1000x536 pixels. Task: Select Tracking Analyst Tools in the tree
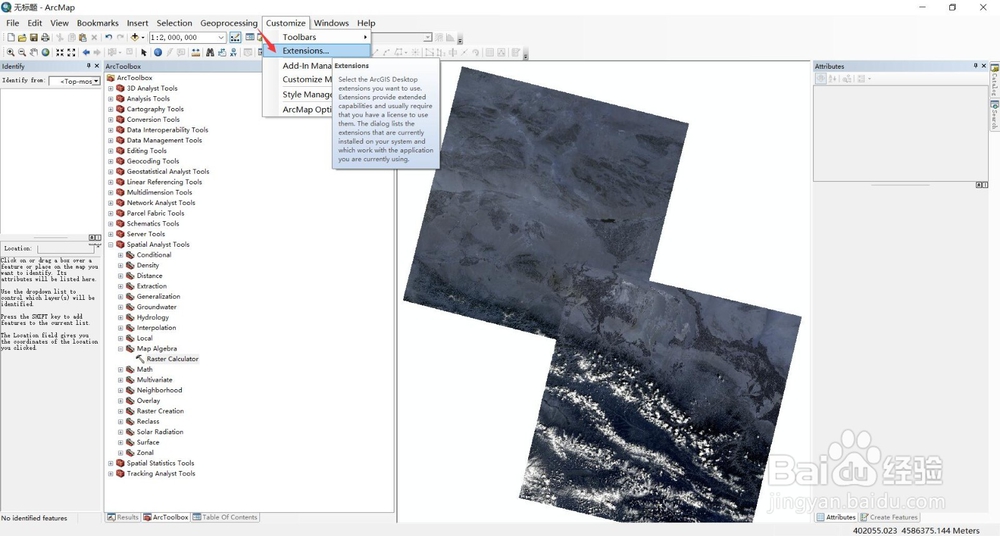tap(161, 474)
